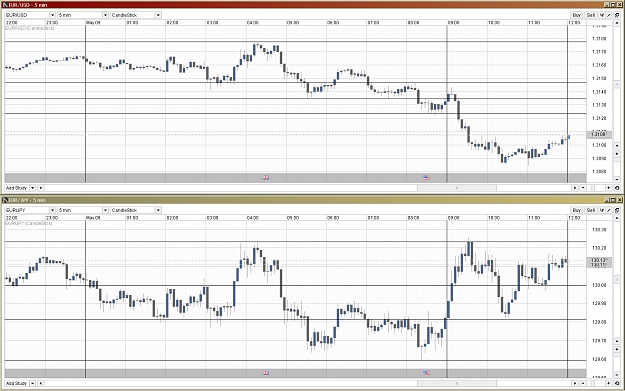
Task: Click the EUR/JPY (CandleStick) legend label
Action: pos(29,223)
